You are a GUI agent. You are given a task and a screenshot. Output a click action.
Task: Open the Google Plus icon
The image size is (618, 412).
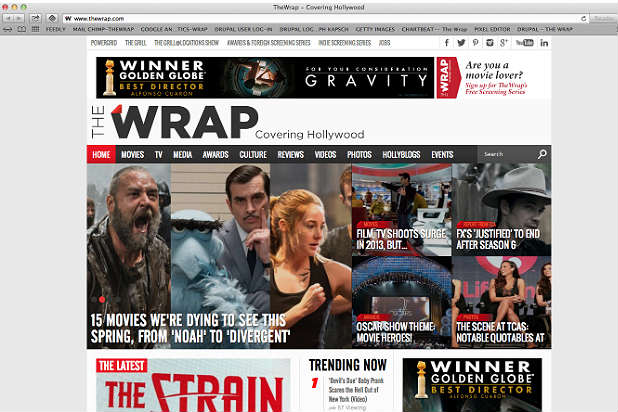coord(503,43)
